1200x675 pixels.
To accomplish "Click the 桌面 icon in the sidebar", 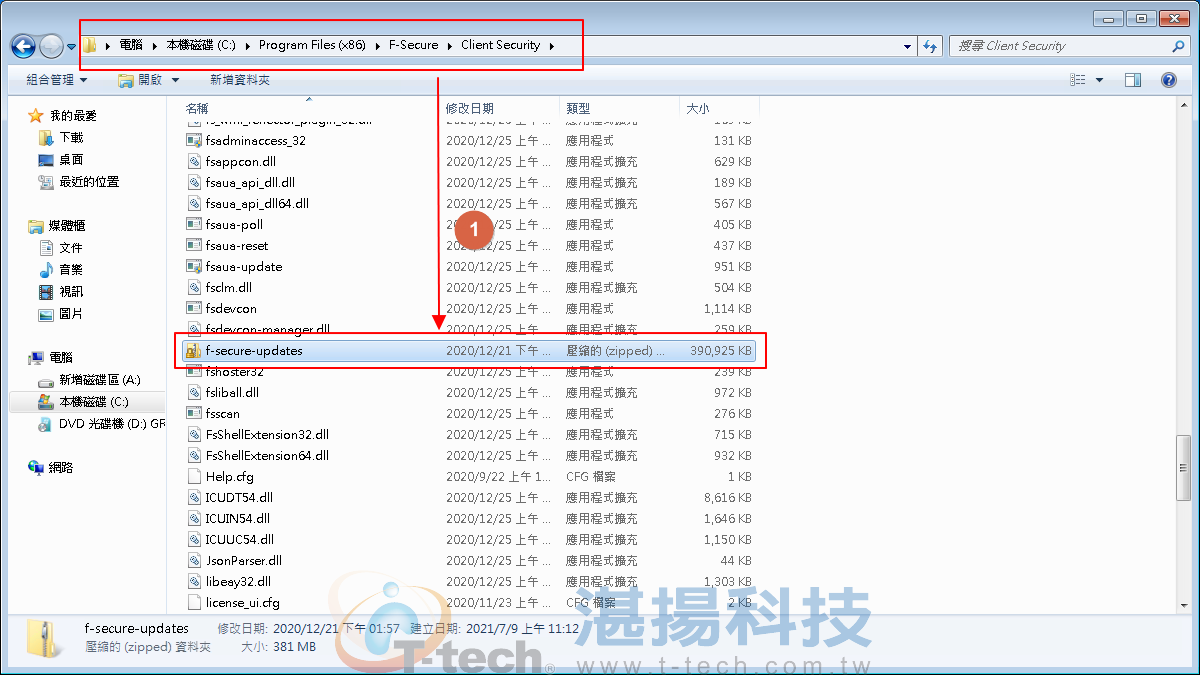I will (x=45, y=160).
